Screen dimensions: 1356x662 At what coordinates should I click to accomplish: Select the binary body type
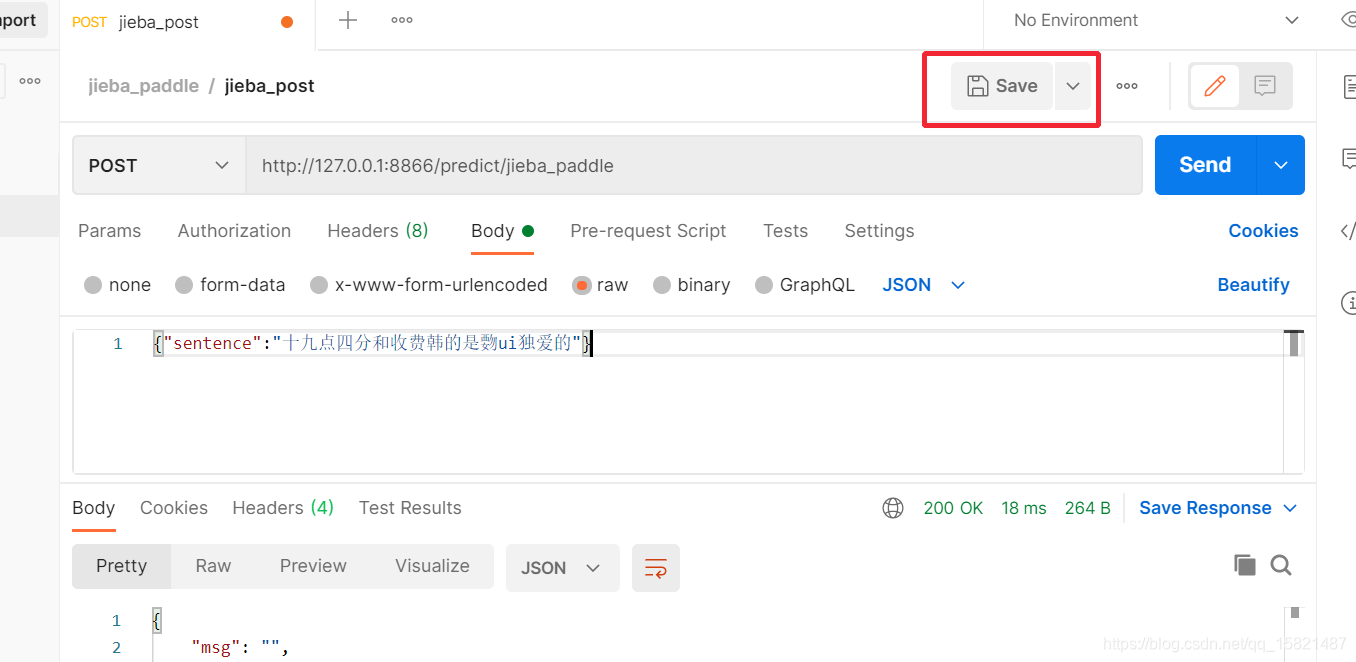pos(692,285)
